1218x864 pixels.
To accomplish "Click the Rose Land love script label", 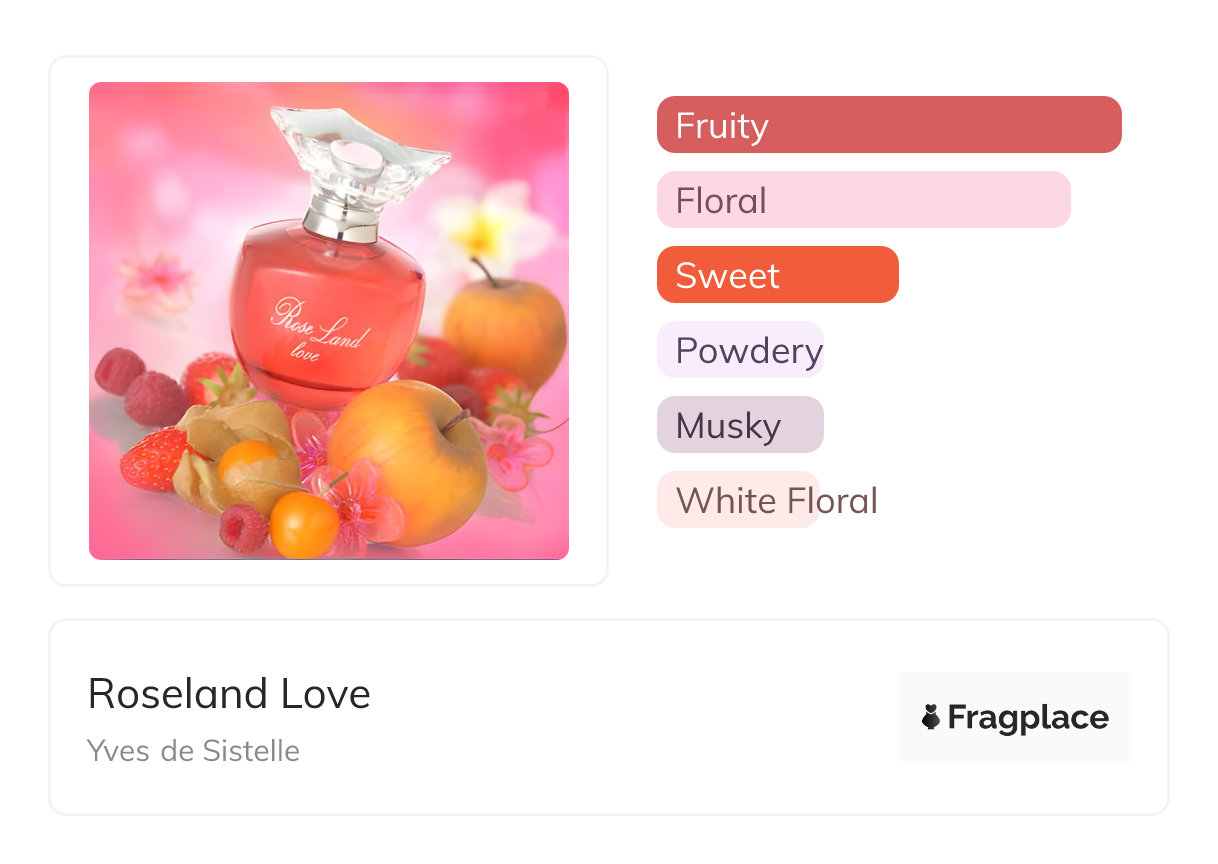I will coord(318,327).
